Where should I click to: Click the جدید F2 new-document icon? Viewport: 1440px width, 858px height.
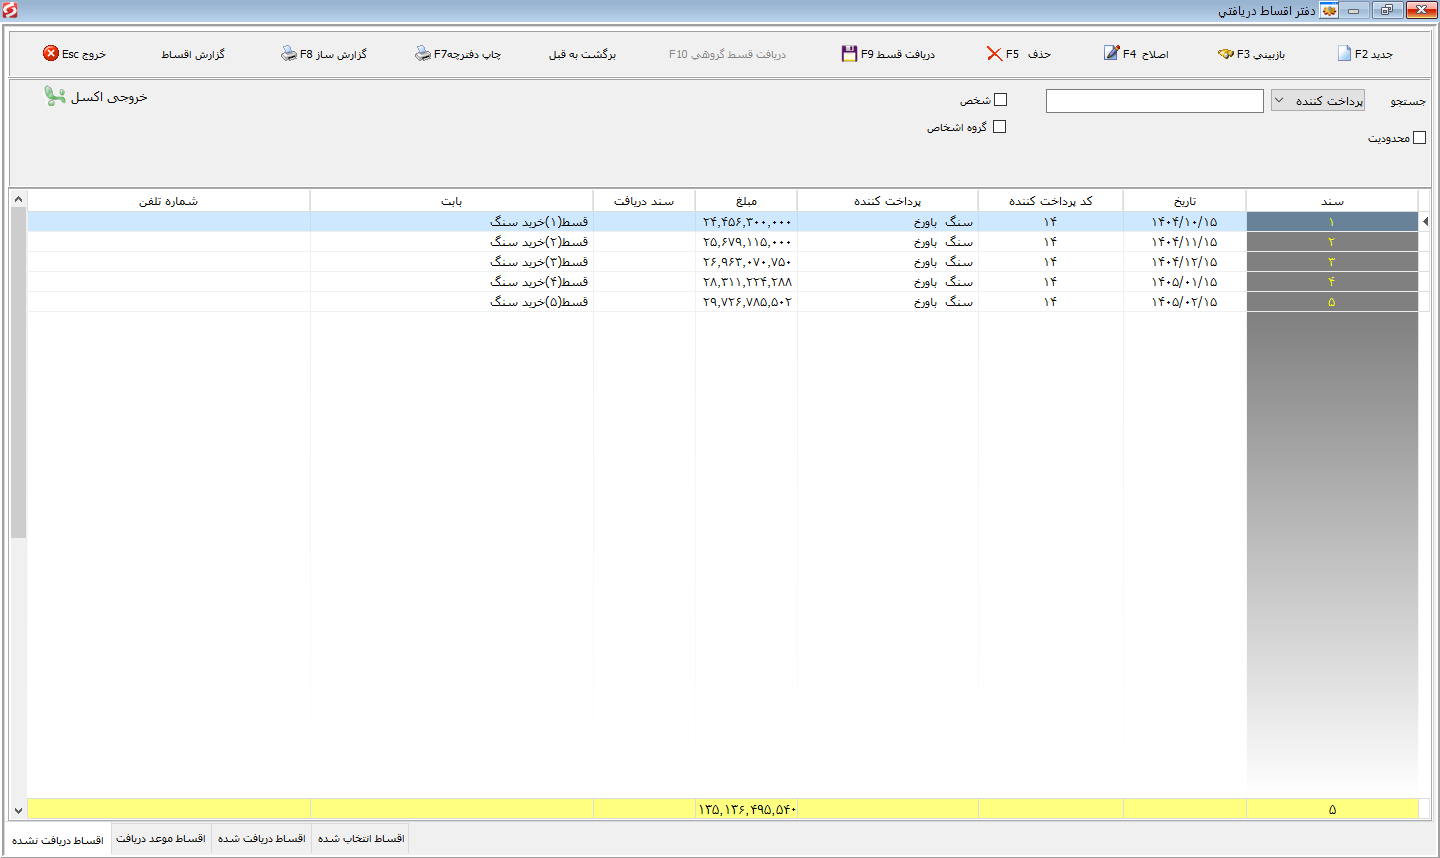point(1344,54)
